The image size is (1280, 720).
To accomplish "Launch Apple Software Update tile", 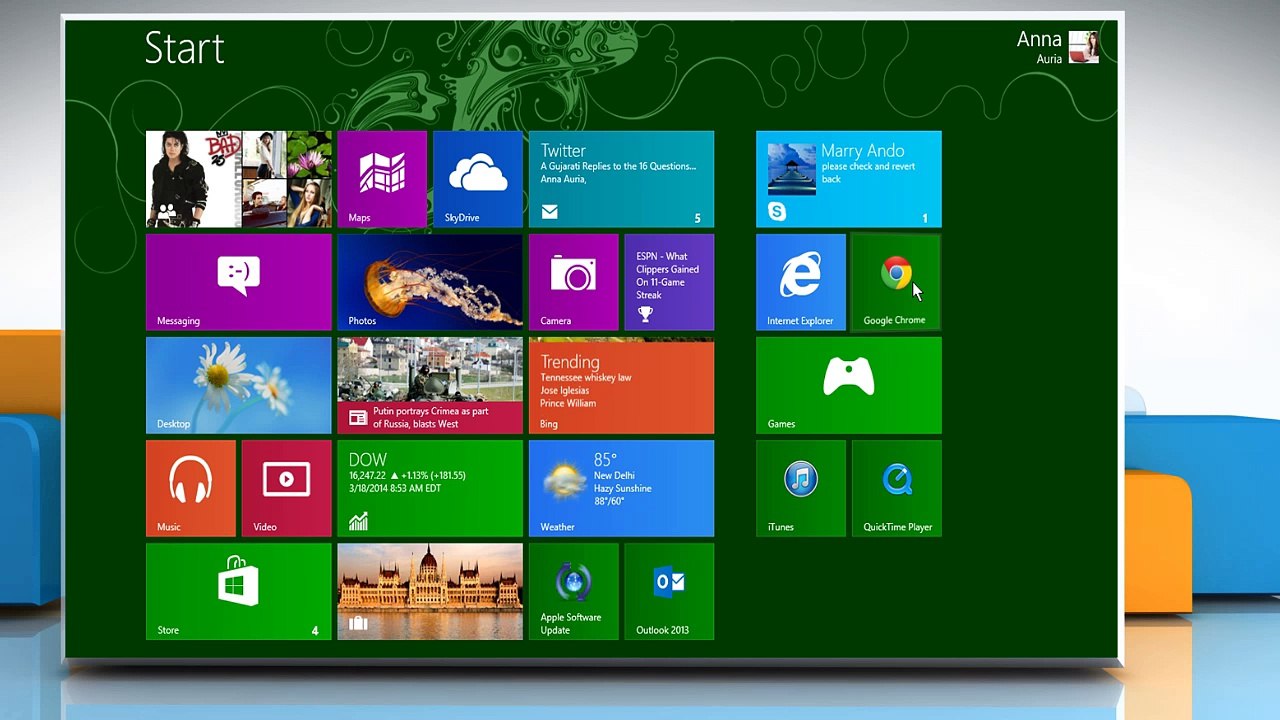I will pos(573,591).
